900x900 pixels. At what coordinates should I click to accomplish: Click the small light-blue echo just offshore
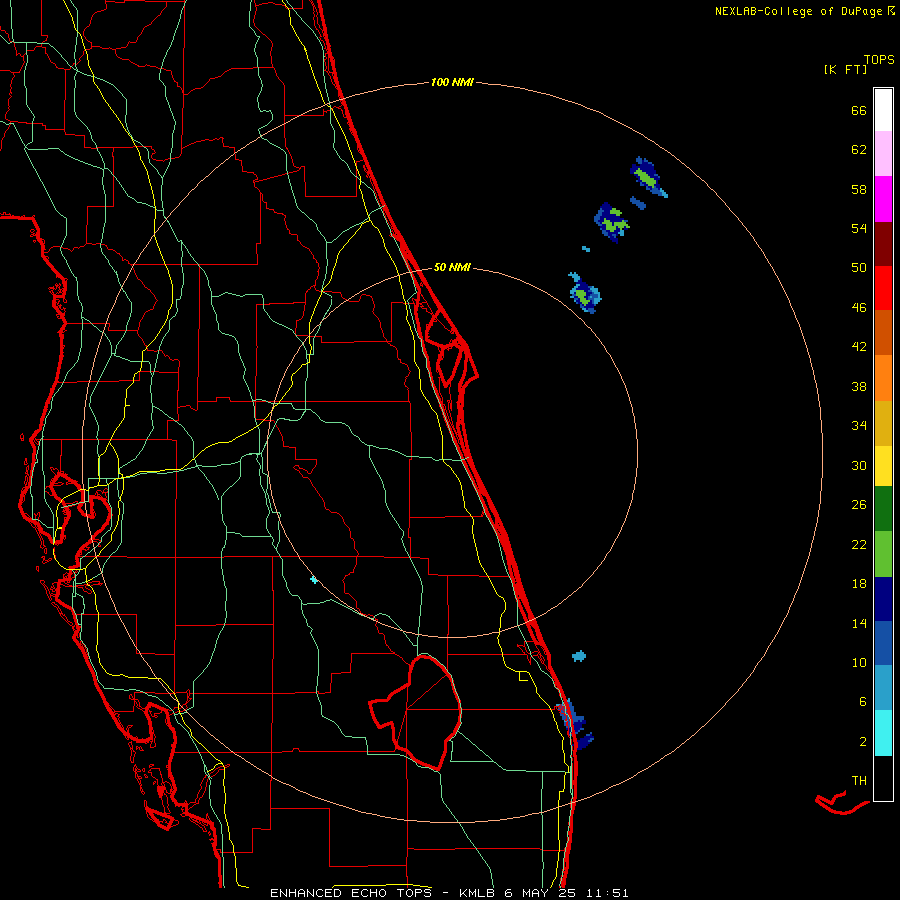tap(579, 655)
